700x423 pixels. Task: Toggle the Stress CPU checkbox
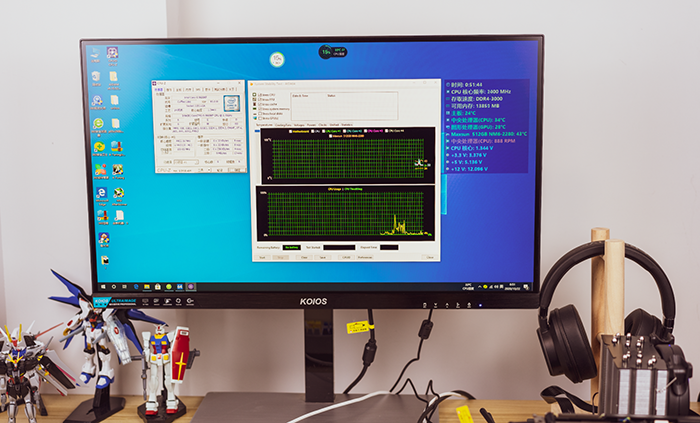260,95
